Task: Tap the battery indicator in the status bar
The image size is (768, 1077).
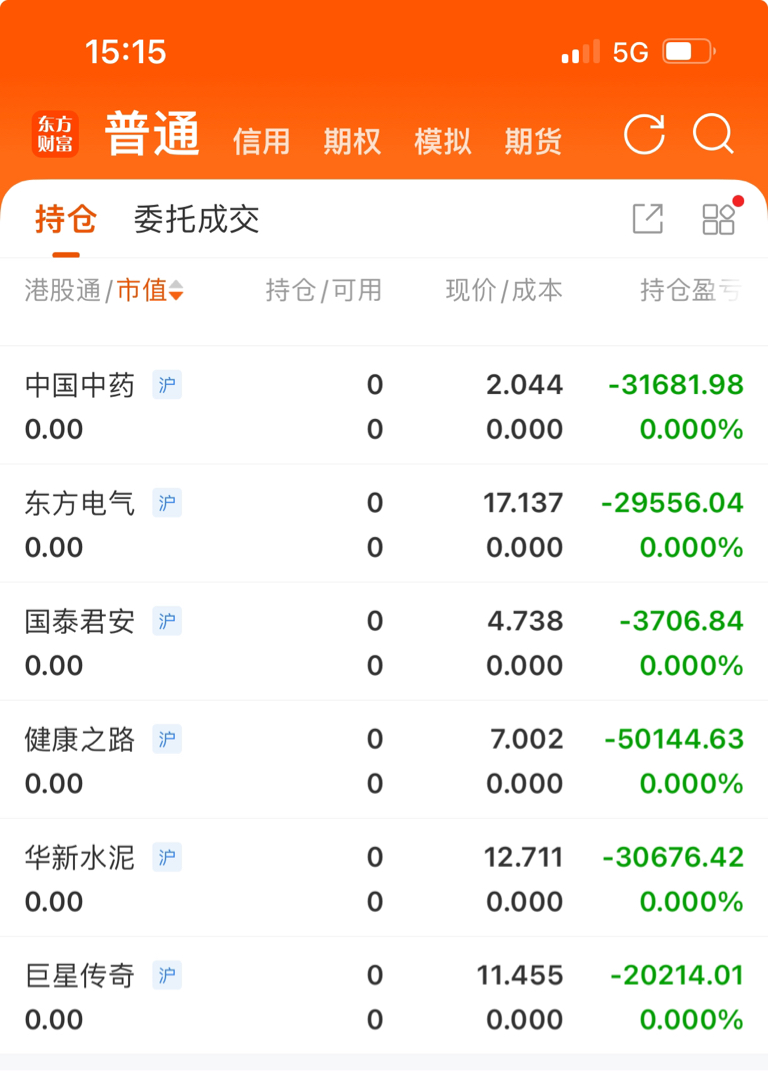Action: [689, 52]
